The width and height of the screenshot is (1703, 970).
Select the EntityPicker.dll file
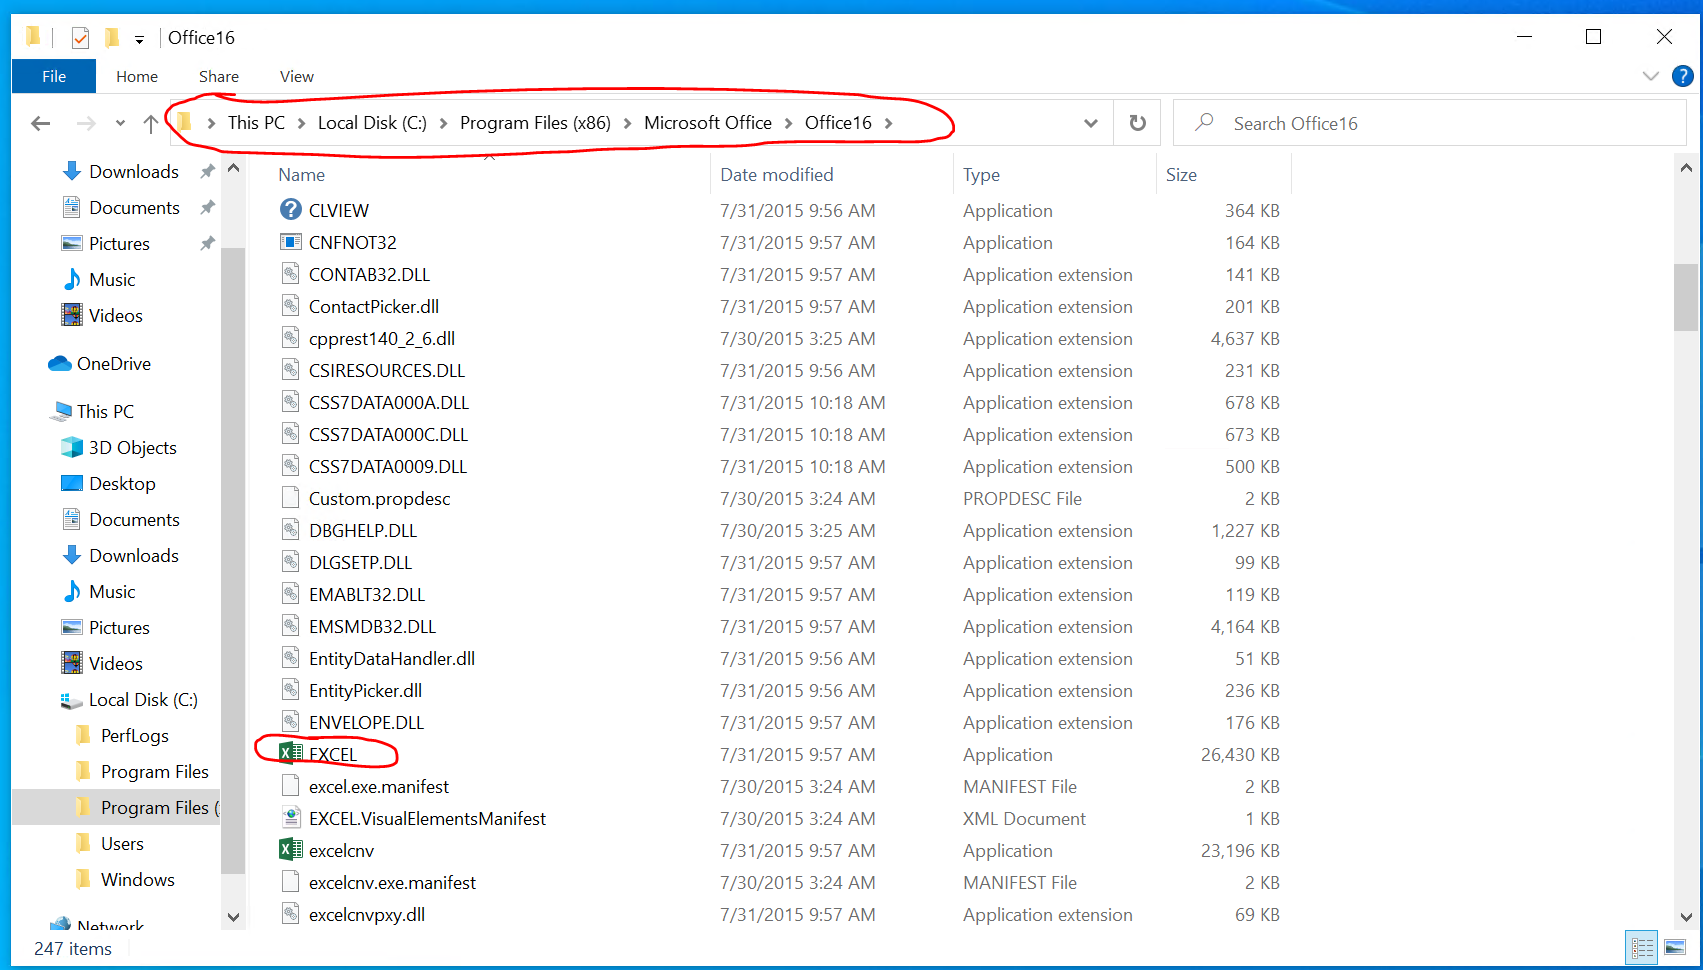click(365, 690)
